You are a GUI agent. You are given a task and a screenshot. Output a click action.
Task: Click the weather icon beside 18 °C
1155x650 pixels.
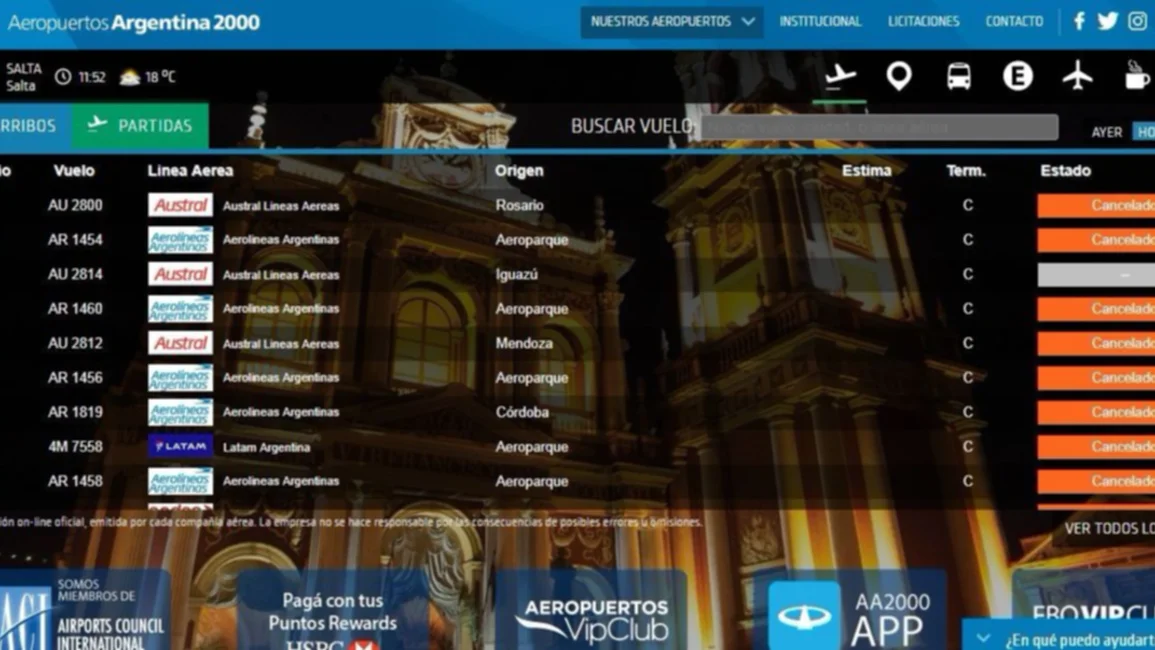click(x=130, y=77)
